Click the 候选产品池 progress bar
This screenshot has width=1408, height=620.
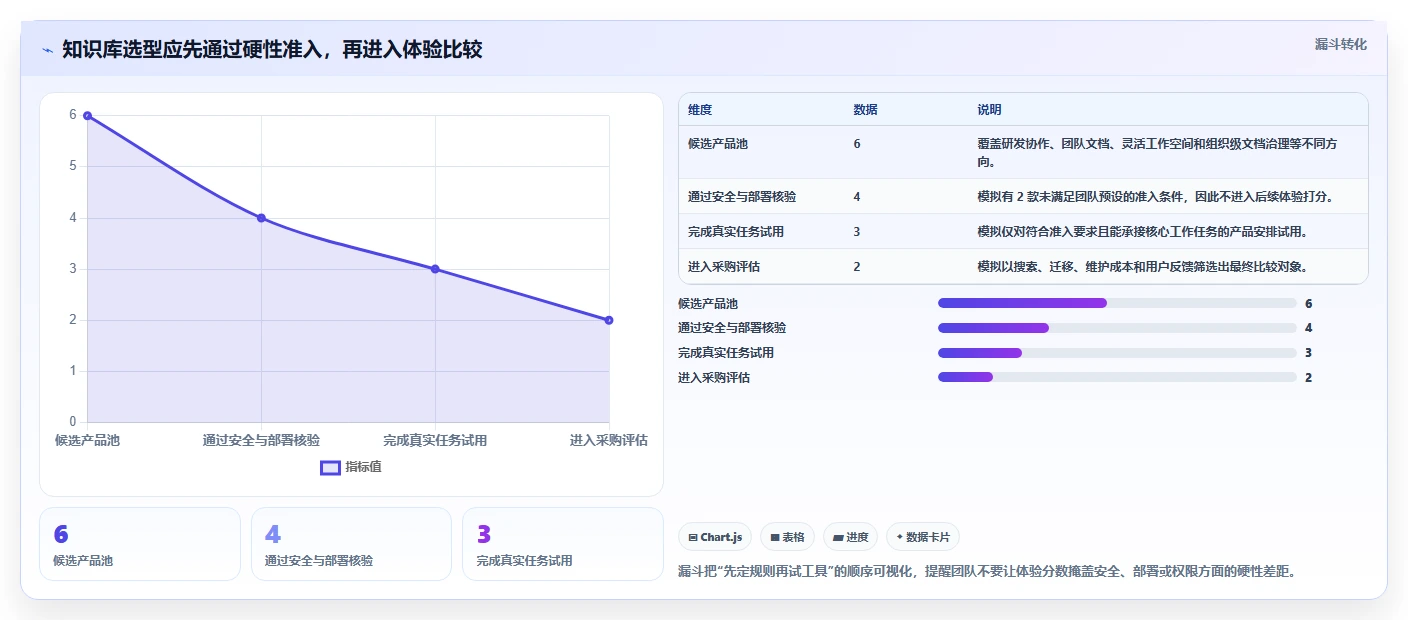[1117, 303]
